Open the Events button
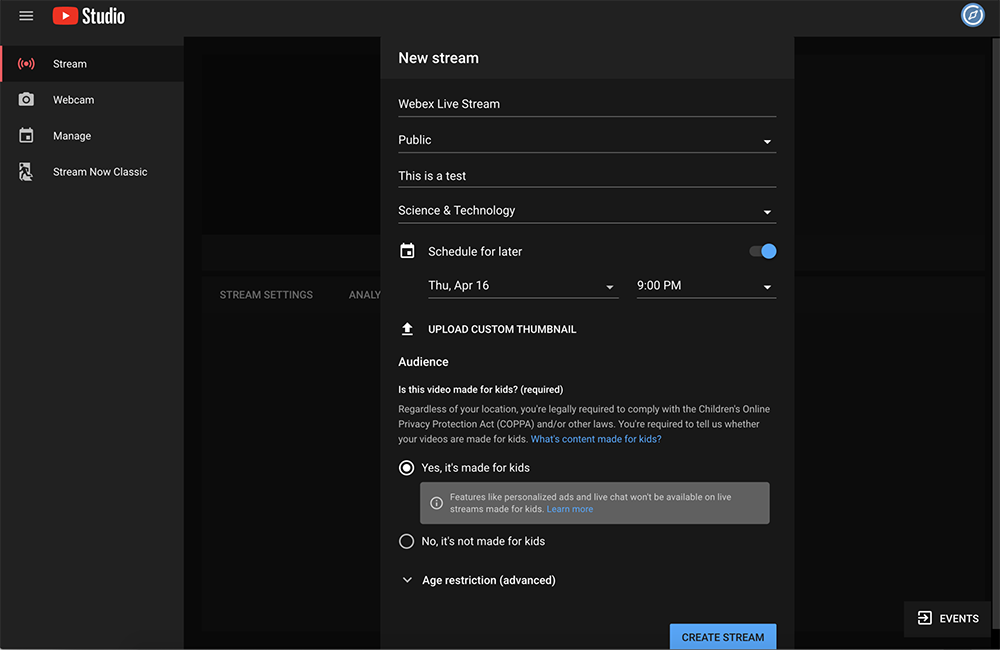The width and height of the screenshot is (1000, 650). [948, 618]
